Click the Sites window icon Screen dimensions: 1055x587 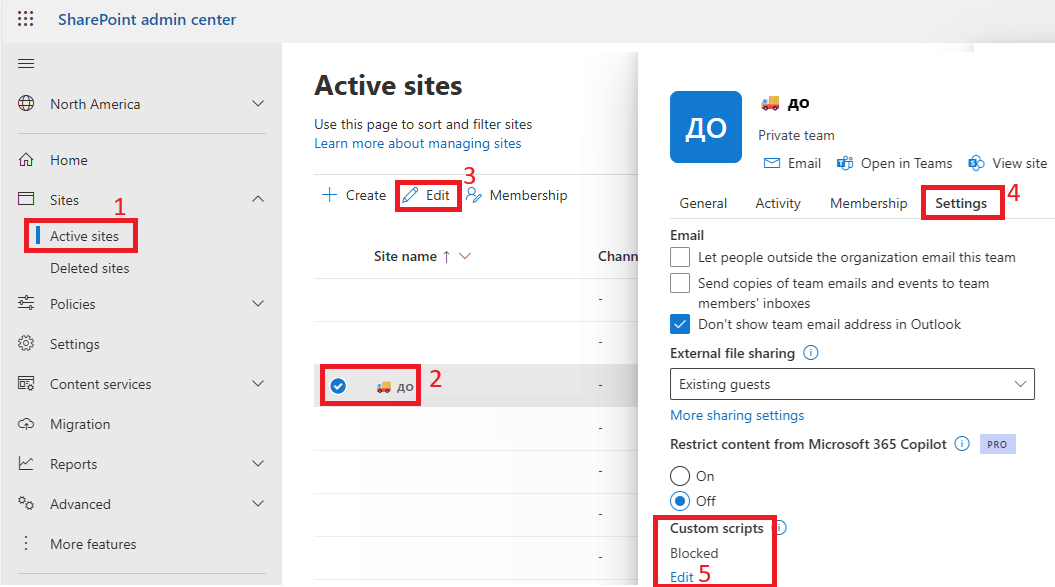click(x=26, y=199)
